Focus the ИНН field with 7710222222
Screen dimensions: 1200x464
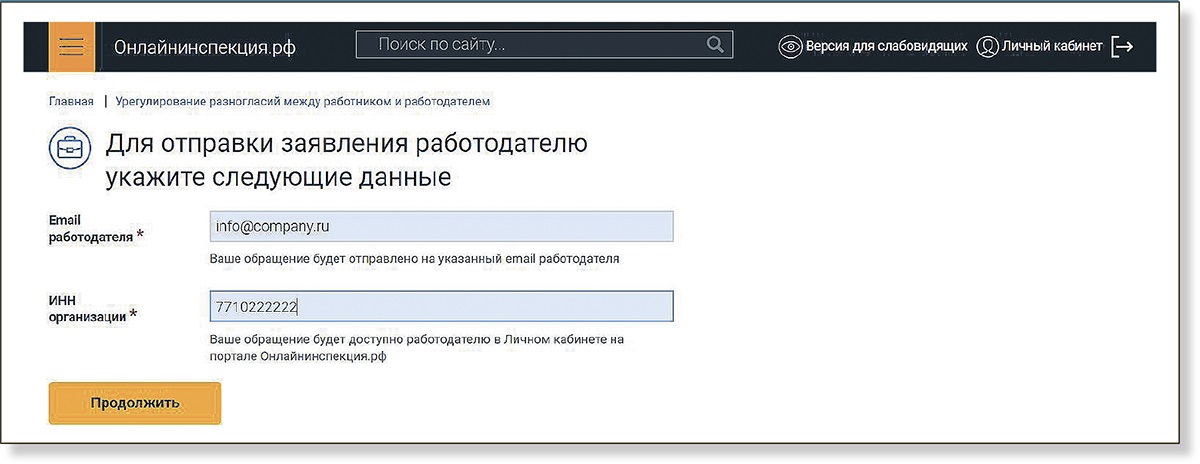point(441,306)
